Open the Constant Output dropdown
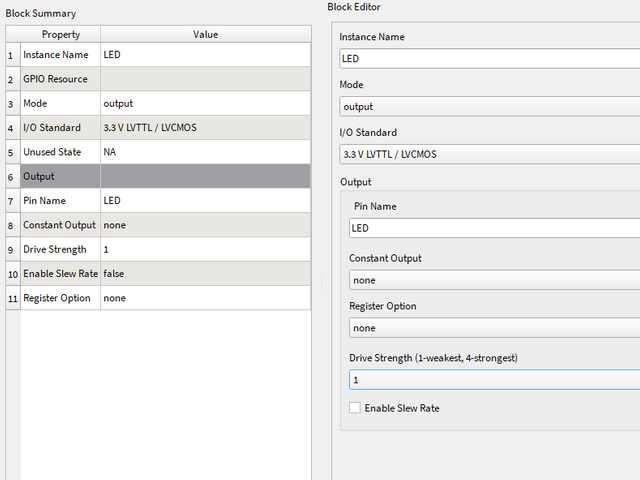 494,280
